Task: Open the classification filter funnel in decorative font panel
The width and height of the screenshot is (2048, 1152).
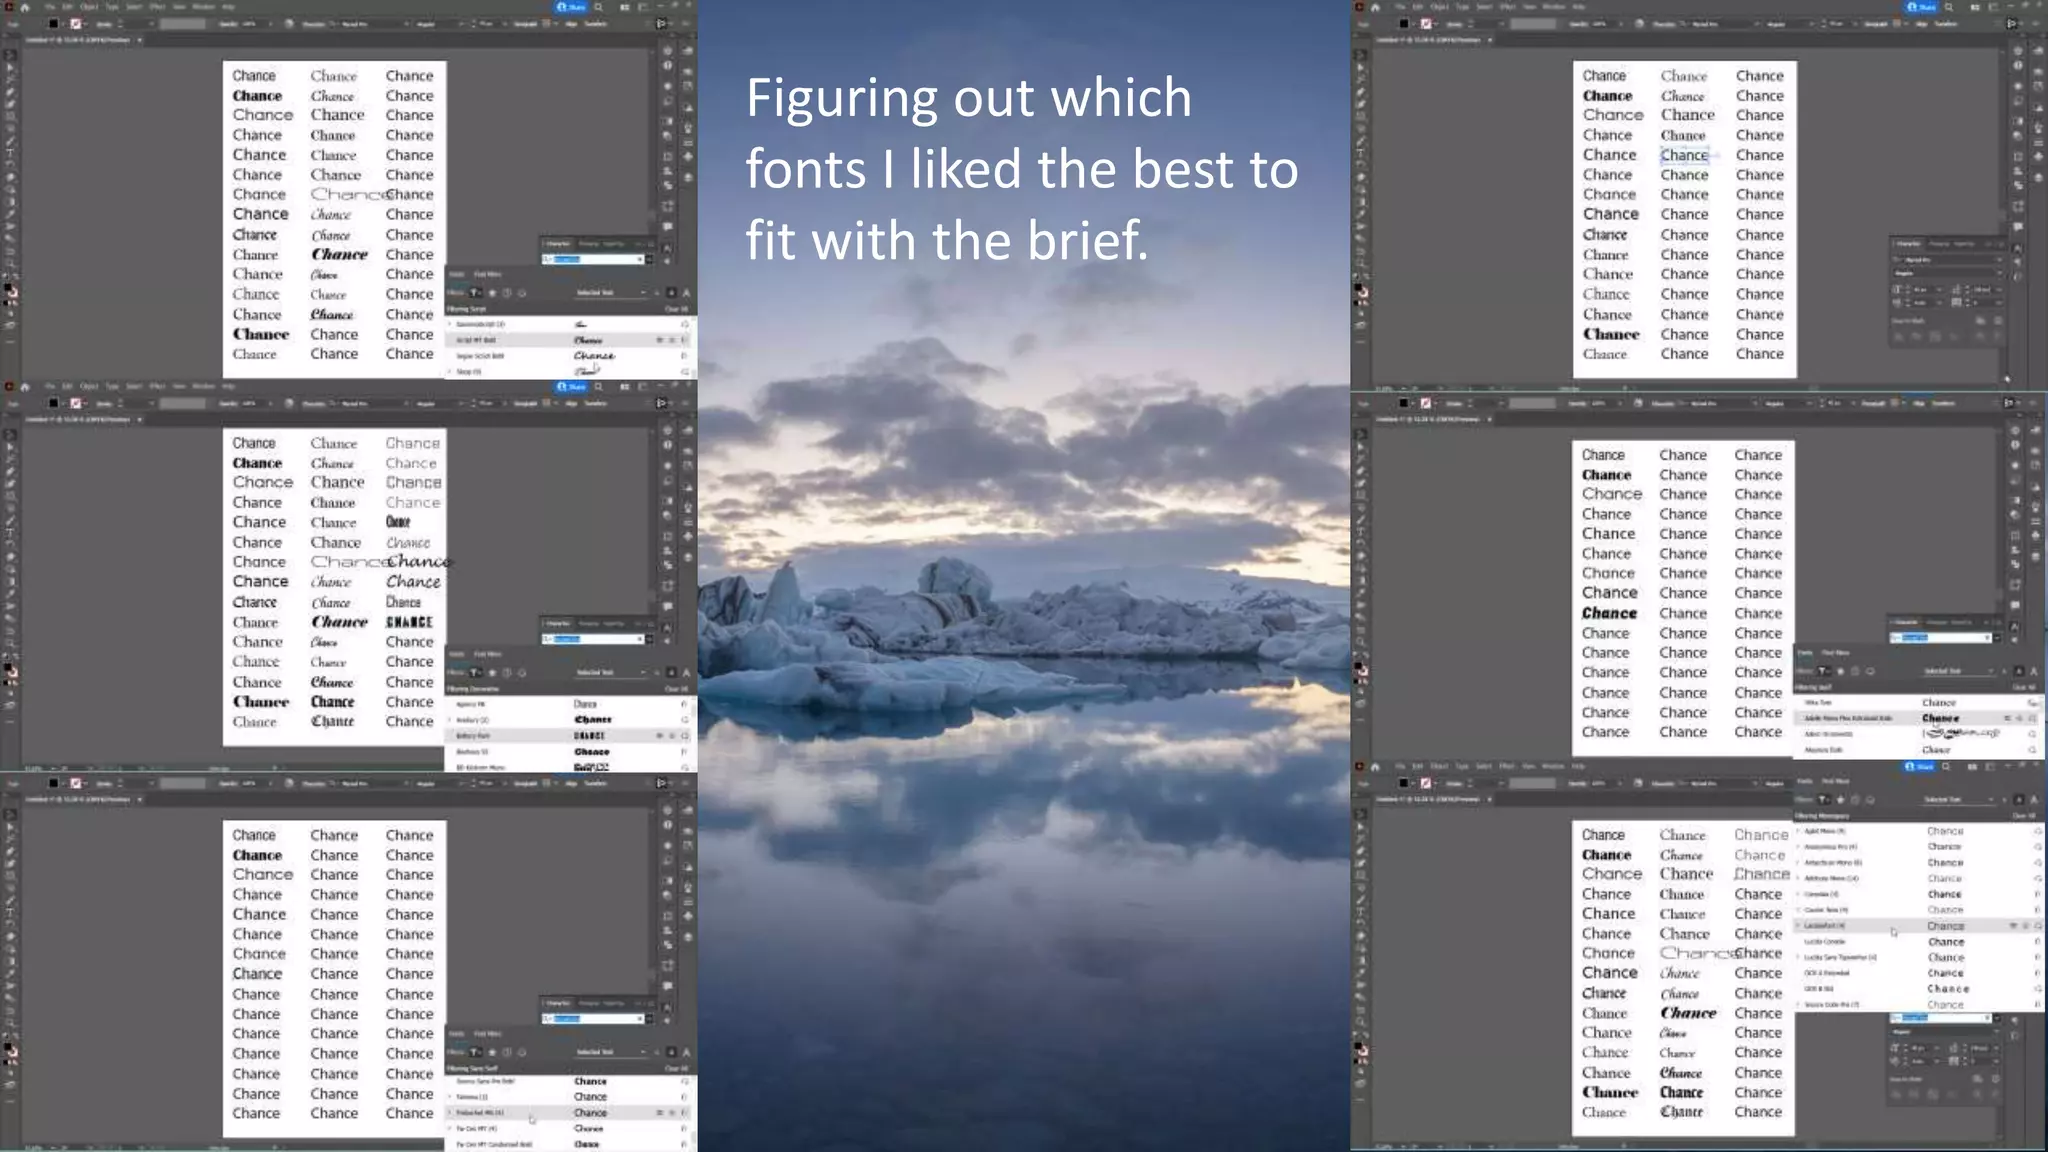Action: (x=475, y=672)
